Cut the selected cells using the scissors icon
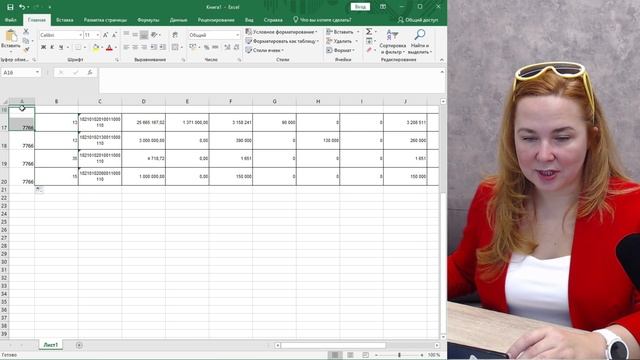Image resolution: width=640 pixels, height=360 pixels. pos(26,31)
